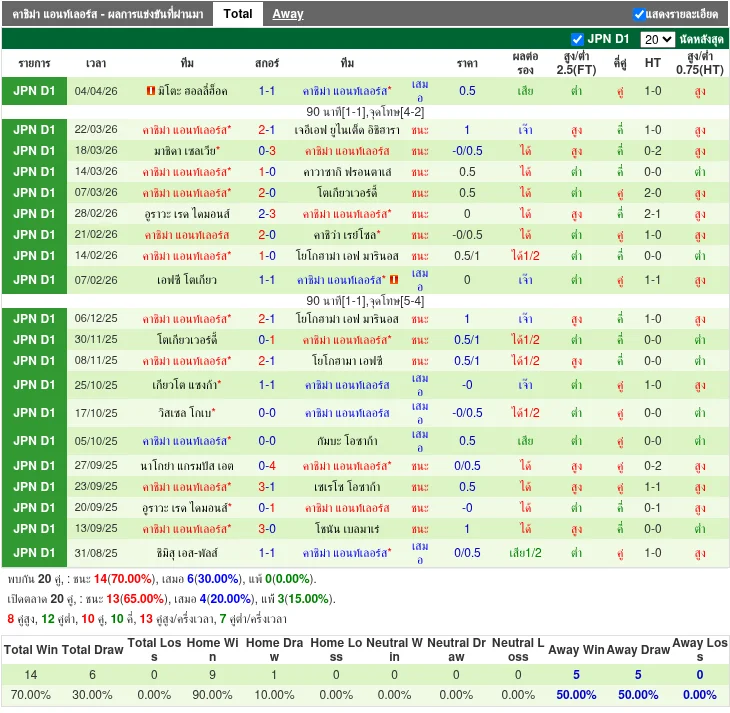This screenshot has height=713, width=730.
Task: Open the 1-1 score on 04/04/26
Action: point(267,91)
